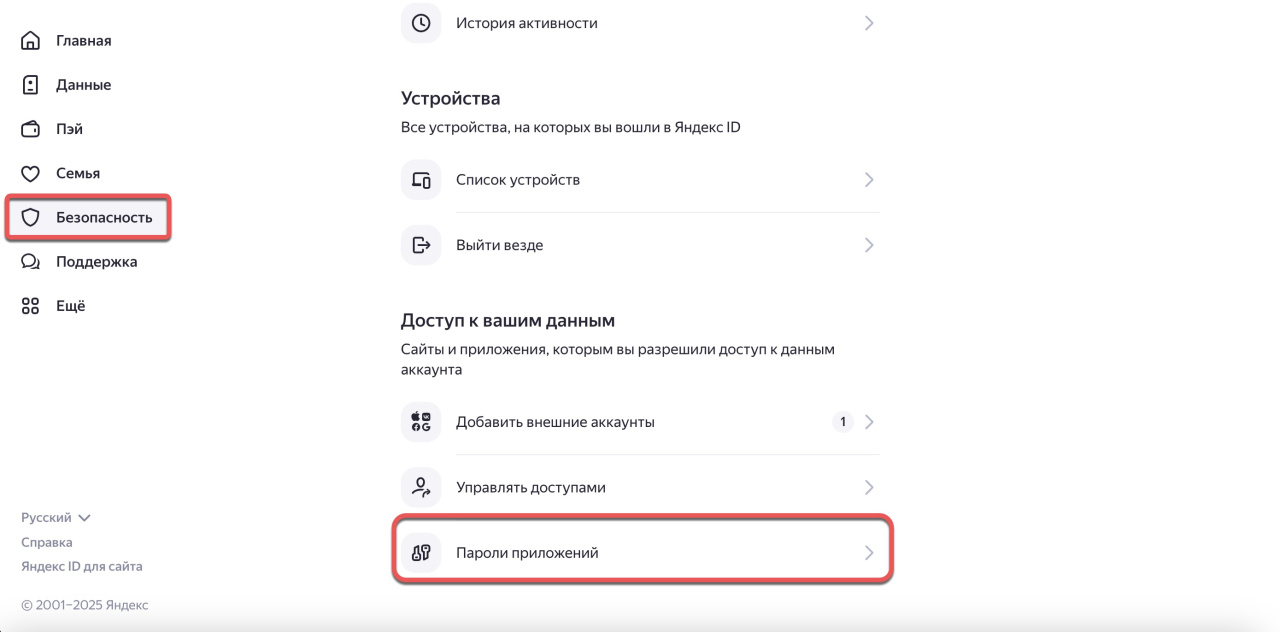Open the chat bubble Поддержка icon
Screen dimensions: 1280x632
(x=31, y=261)
